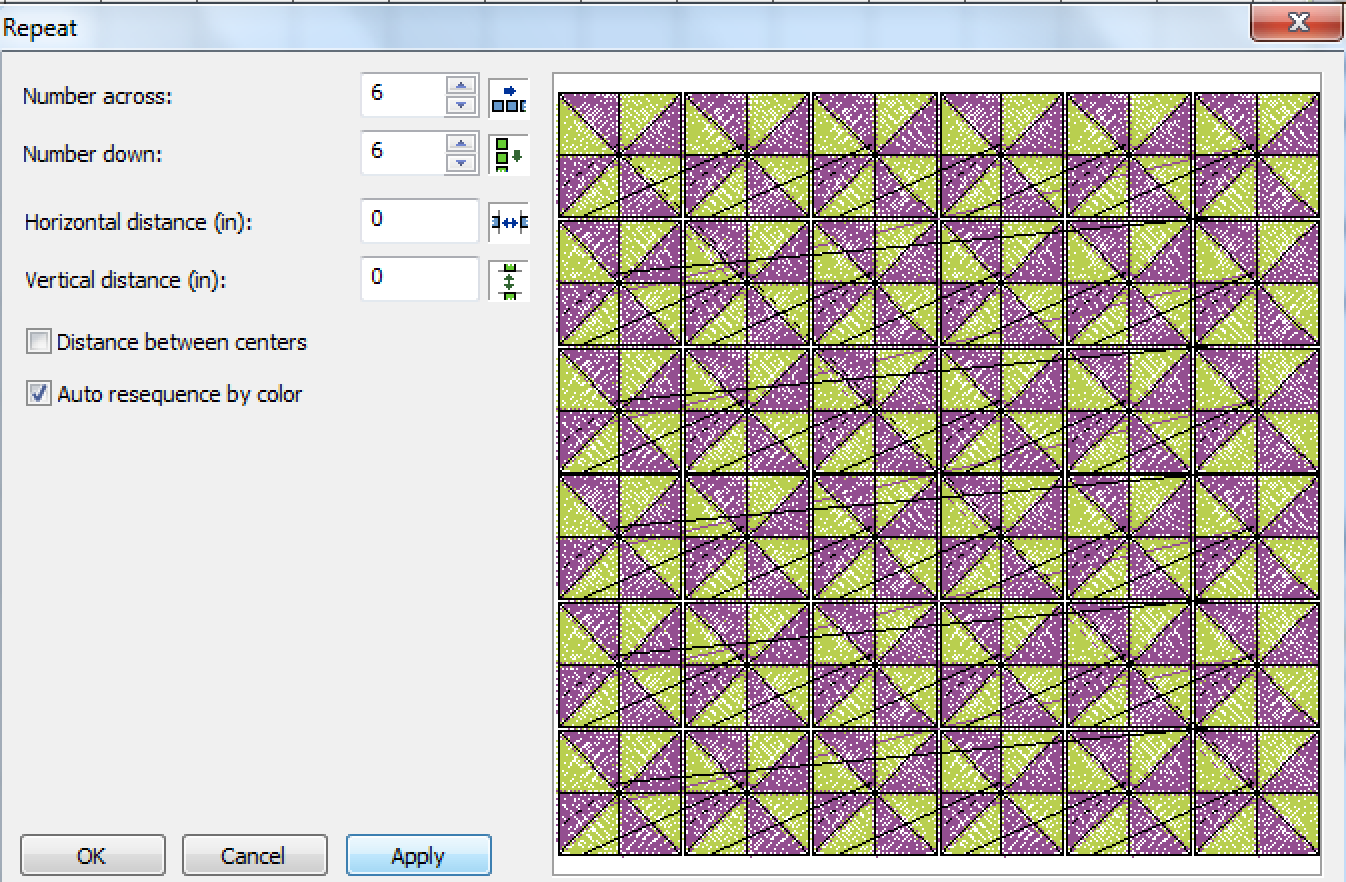1346x882 pixels.
Task: Close the Repeat dialog
Action: point(1297,23)
